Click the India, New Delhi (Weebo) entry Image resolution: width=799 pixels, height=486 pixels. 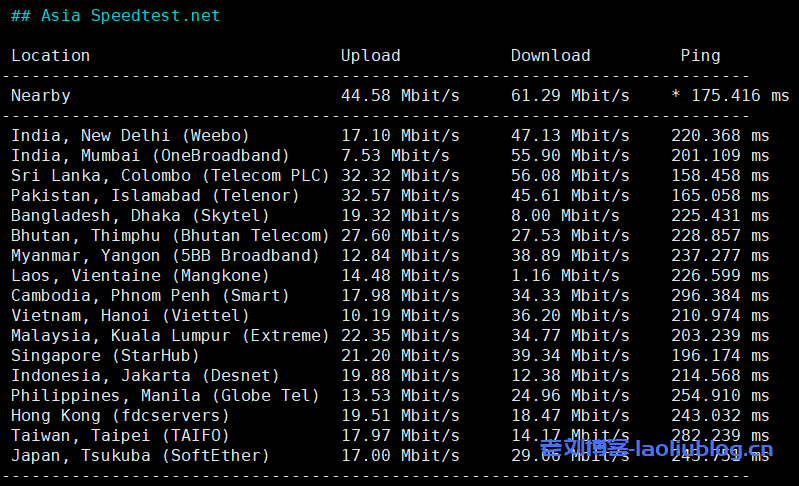pyautogui.click(x=130, y=136)
